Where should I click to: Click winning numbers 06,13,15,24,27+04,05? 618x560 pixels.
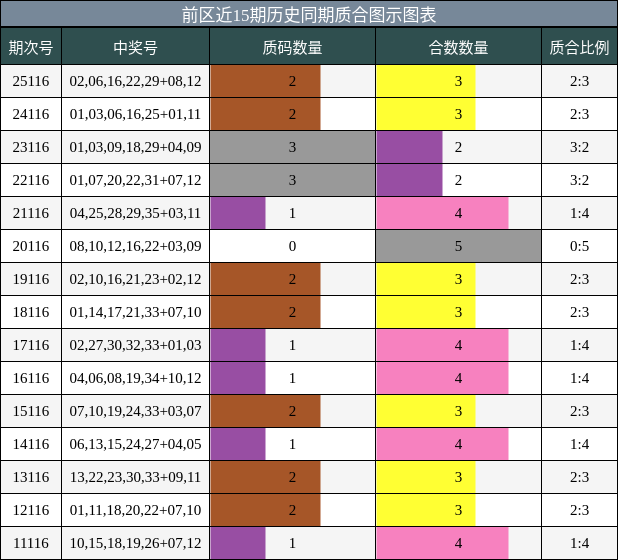(x=135, y=444)
